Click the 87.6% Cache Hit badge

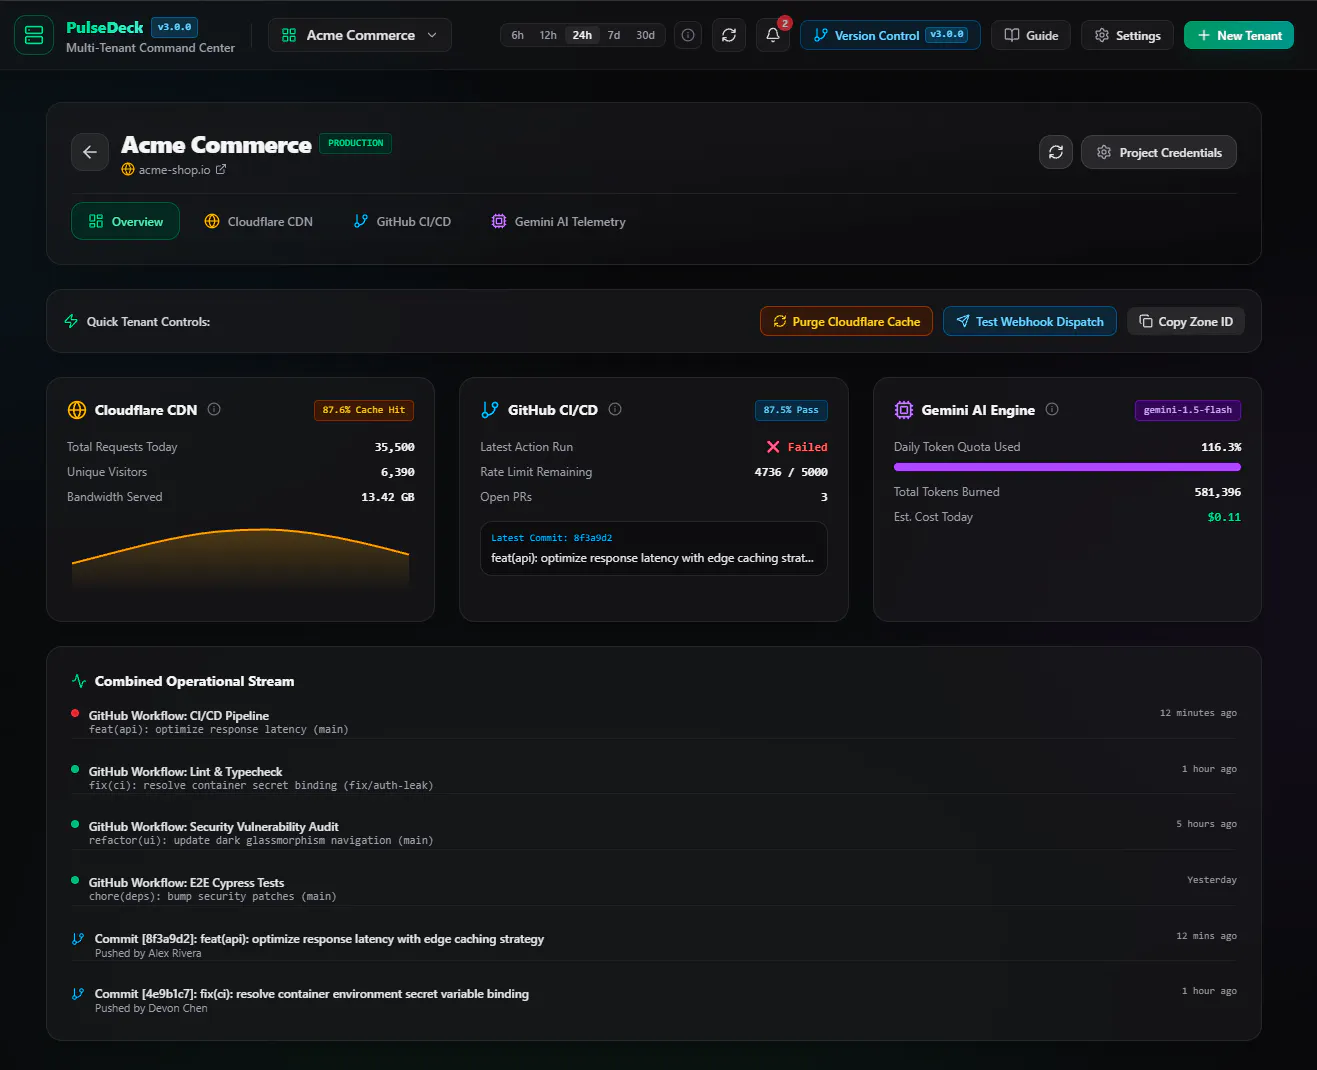(364, 410)
